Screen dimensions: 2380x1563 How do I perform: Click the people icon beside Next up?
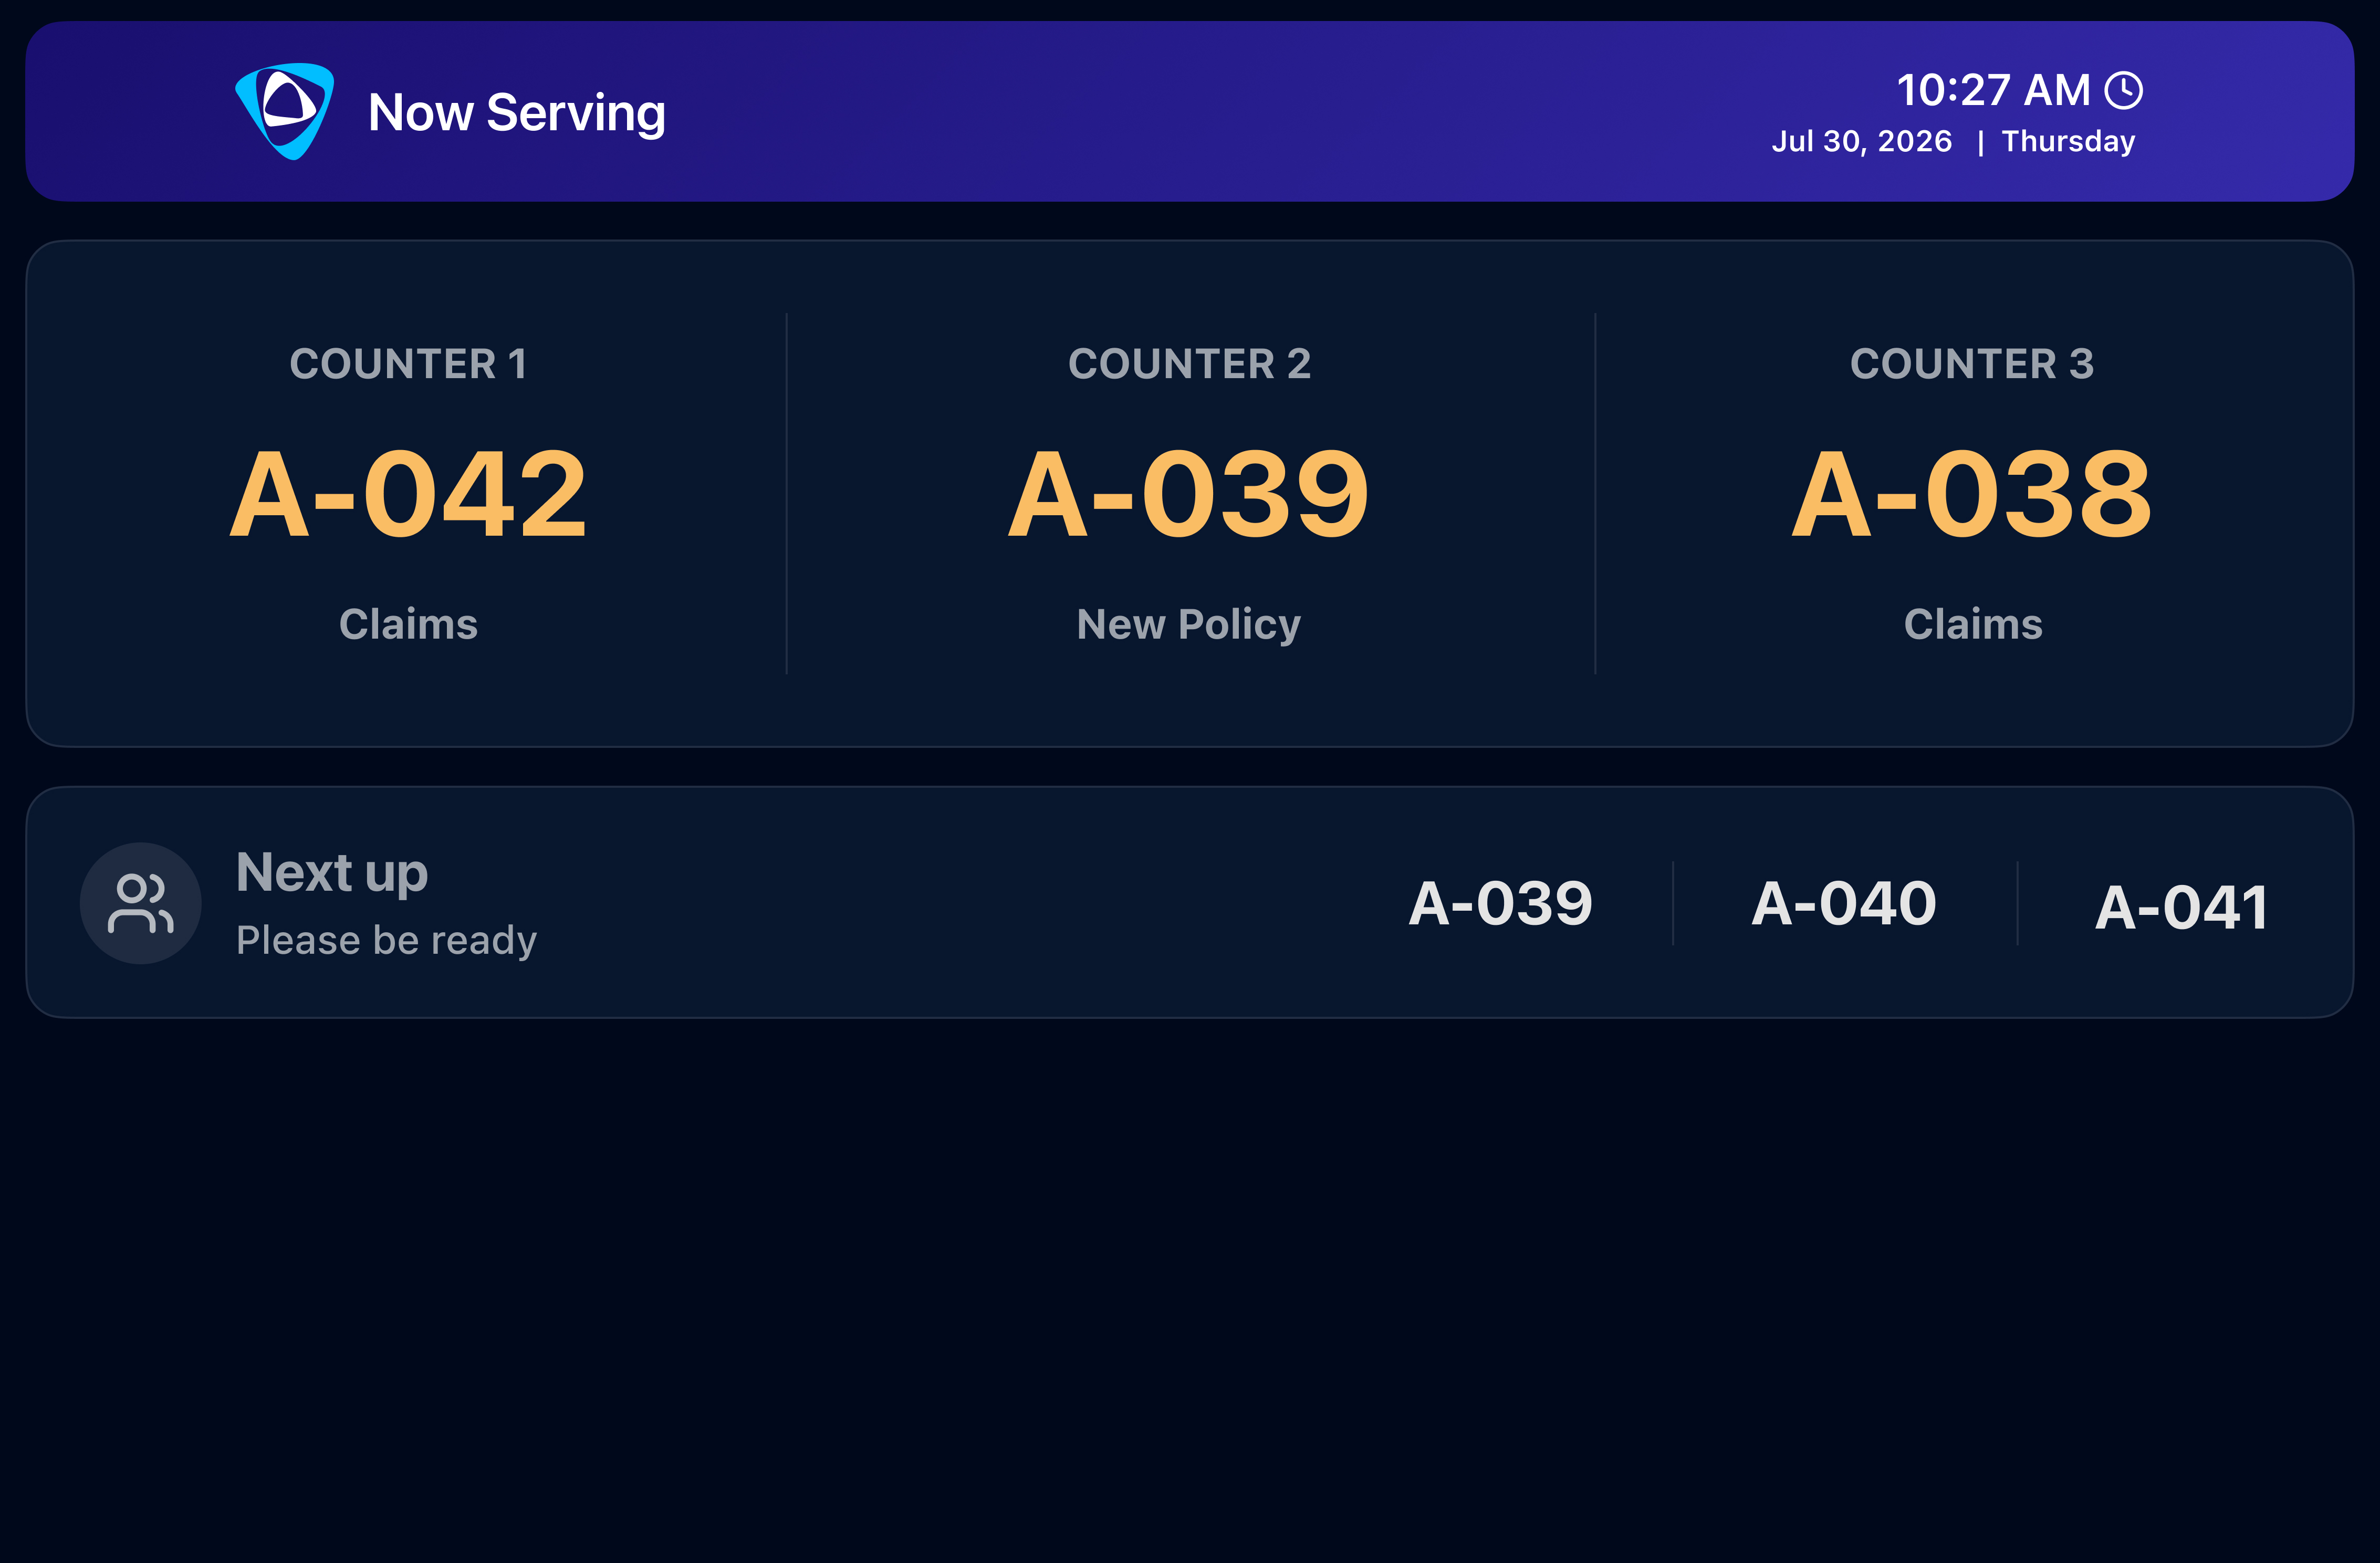click(141, 903)
